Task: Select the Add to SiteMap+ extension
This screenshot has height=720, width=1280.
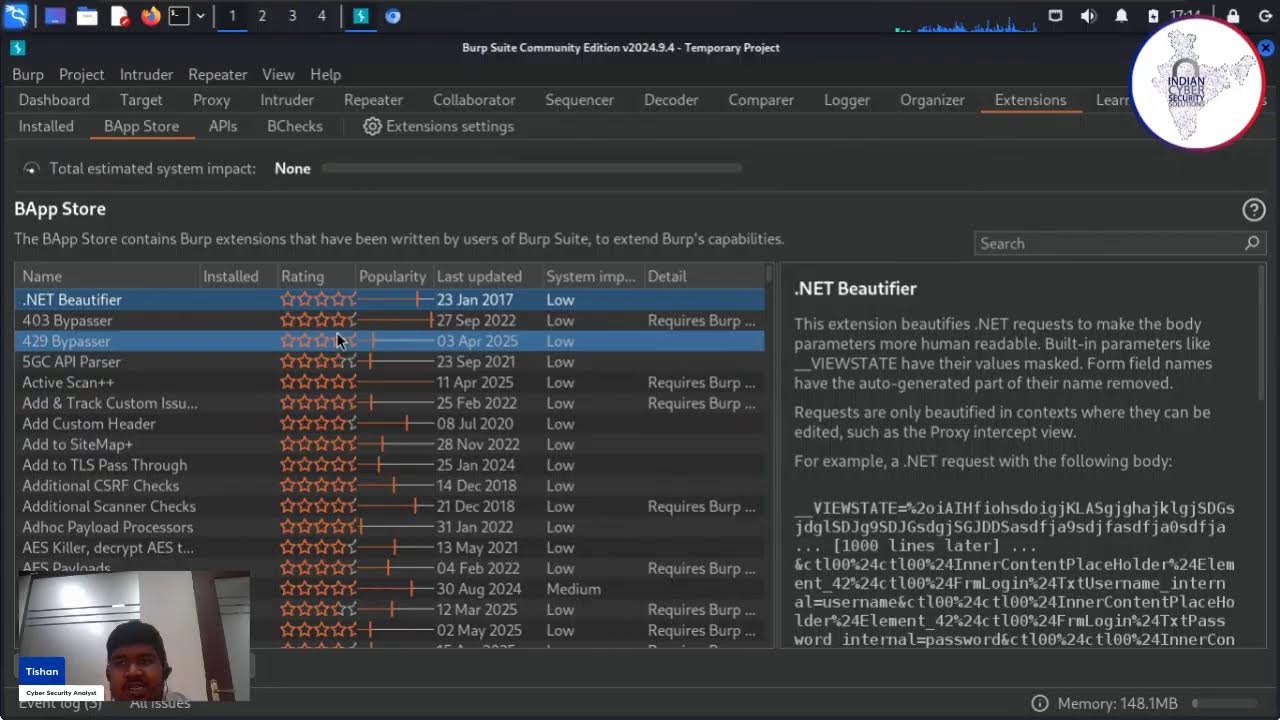Action: point(389,445)
